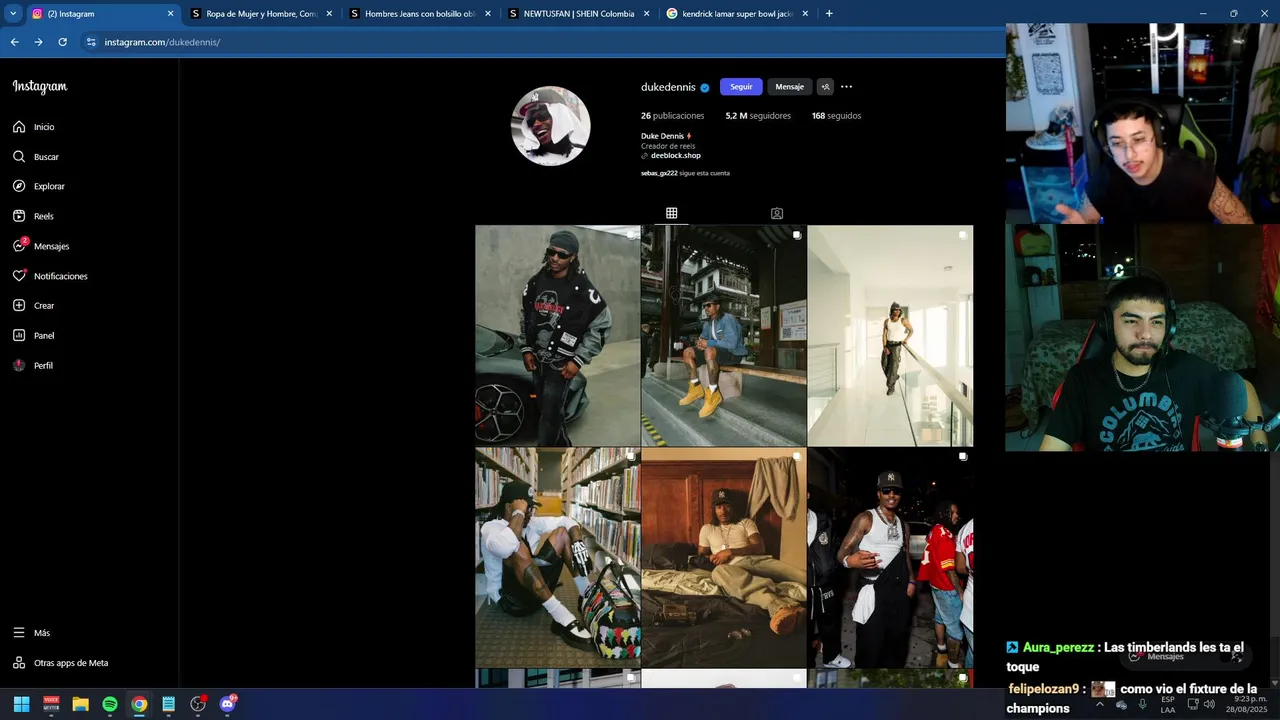The width and height of the screenshot is (1280, 720).
Task: Open the yellow Timberland boots post
Action: coord(723,335)
